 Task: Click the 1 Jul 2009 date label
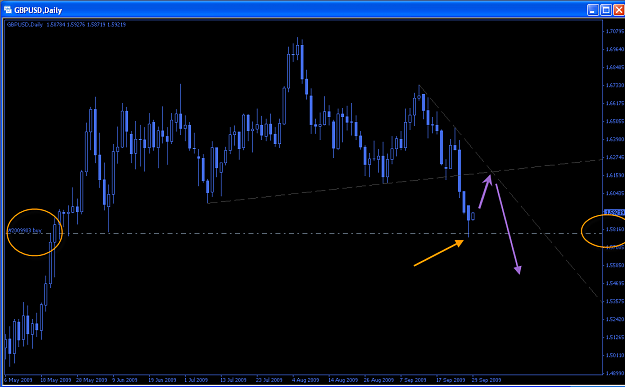point(197,380)
